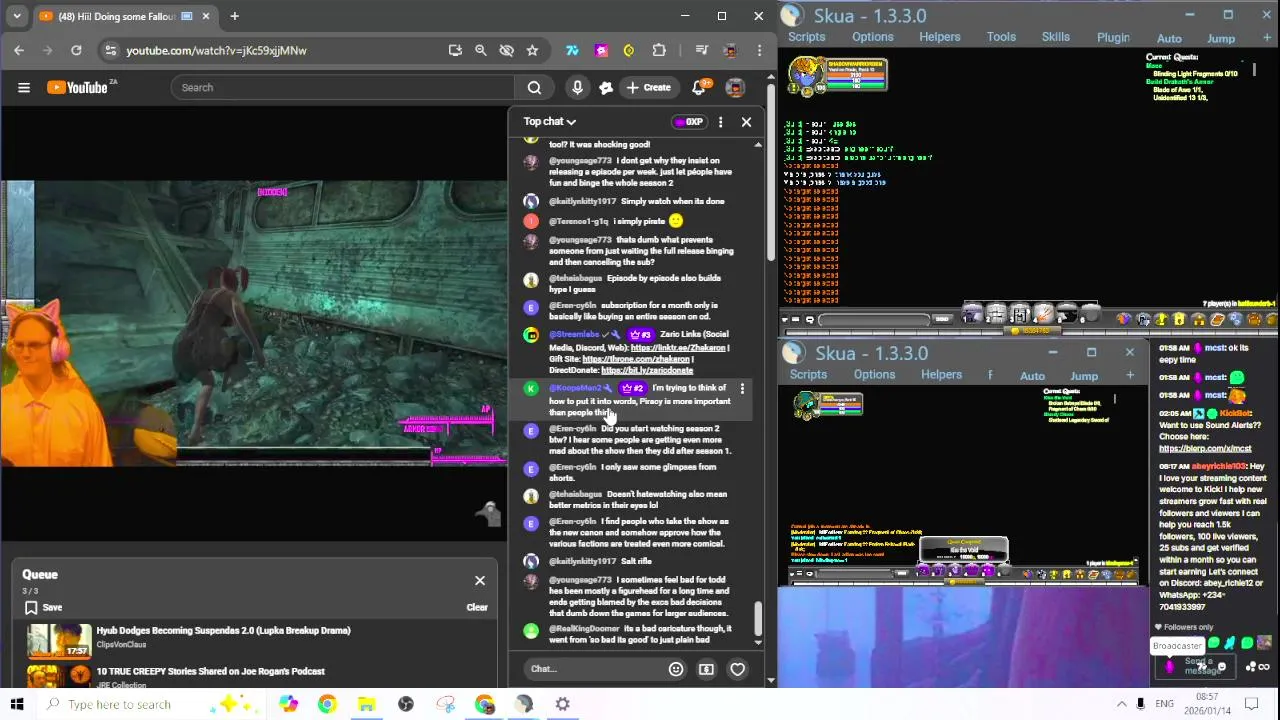
Task: Expand the Top chat dropdown
Action: pyautogui.click(x=550, y=122)
